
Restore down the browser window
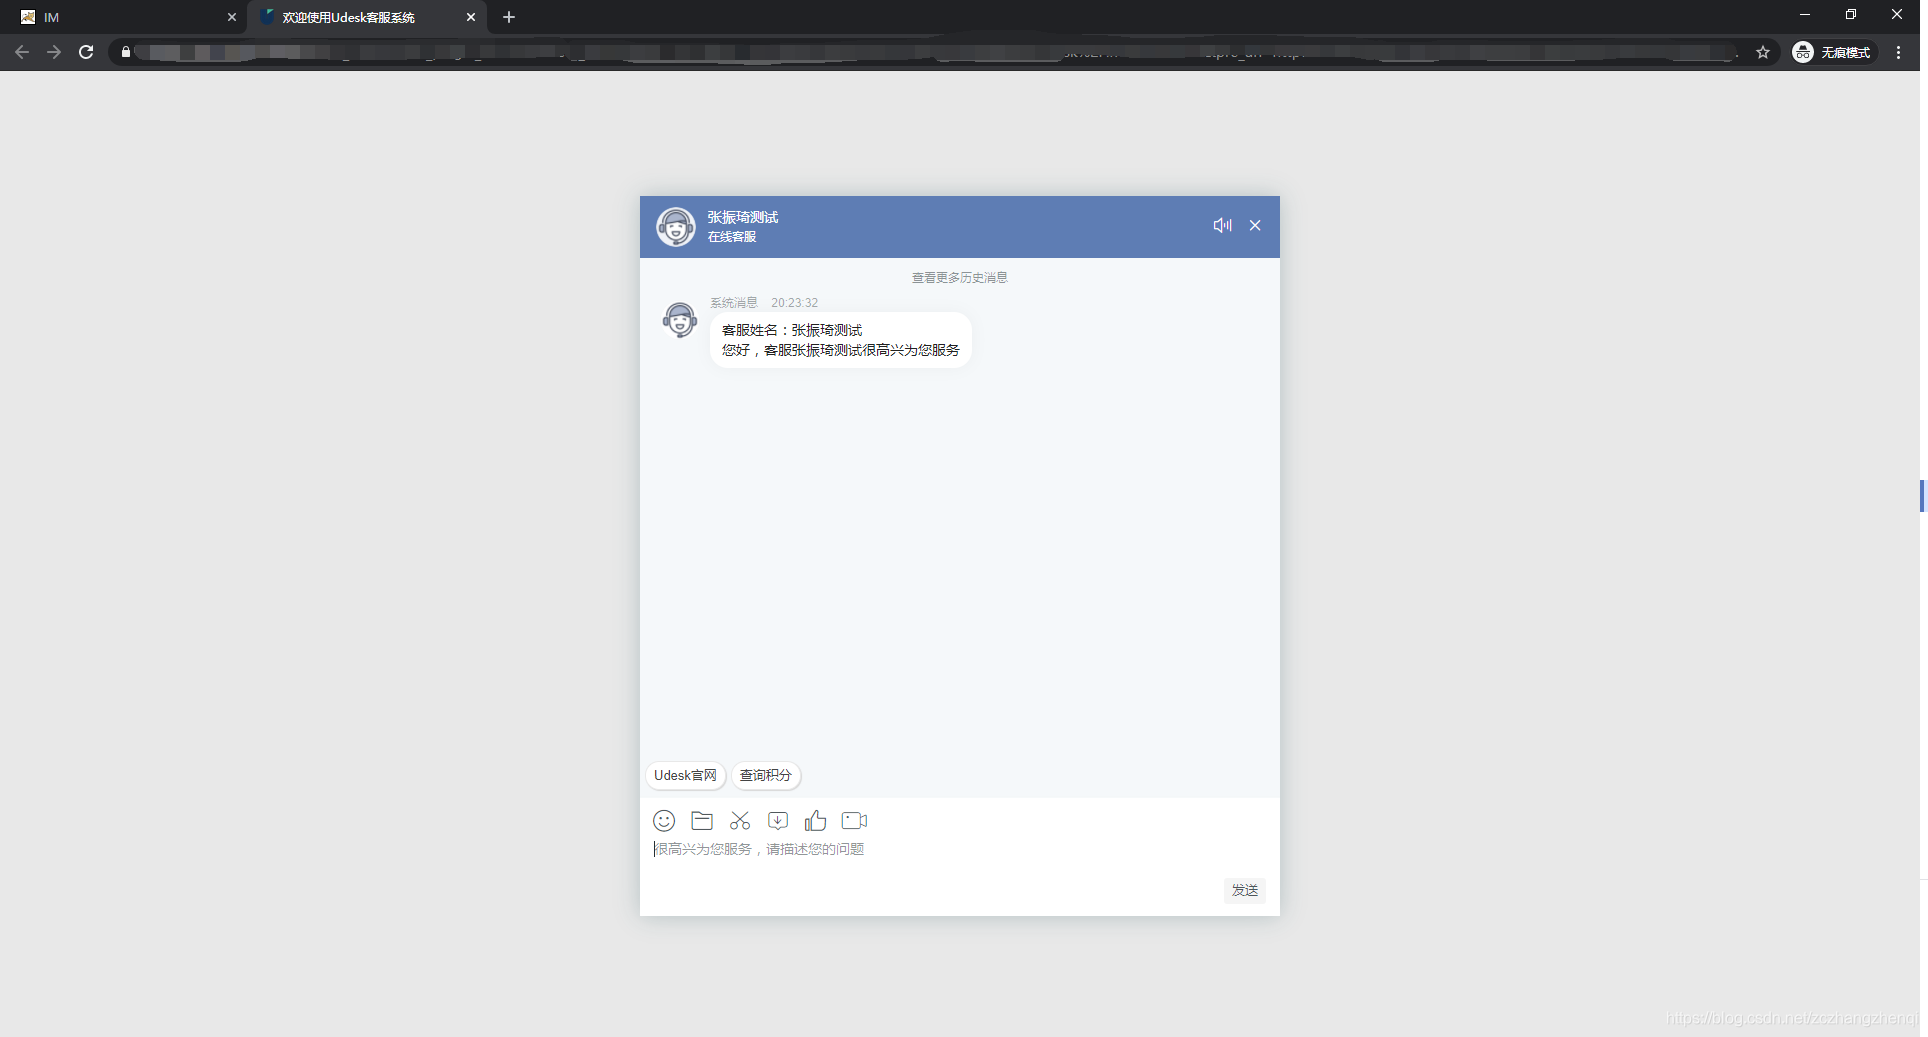click(1851, 15)
